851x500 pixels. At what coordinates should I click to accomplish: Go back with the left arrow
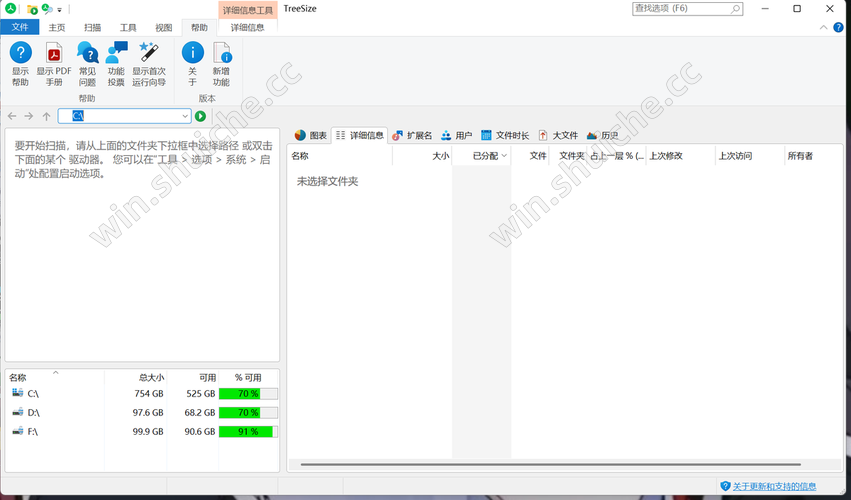[12, 116]
